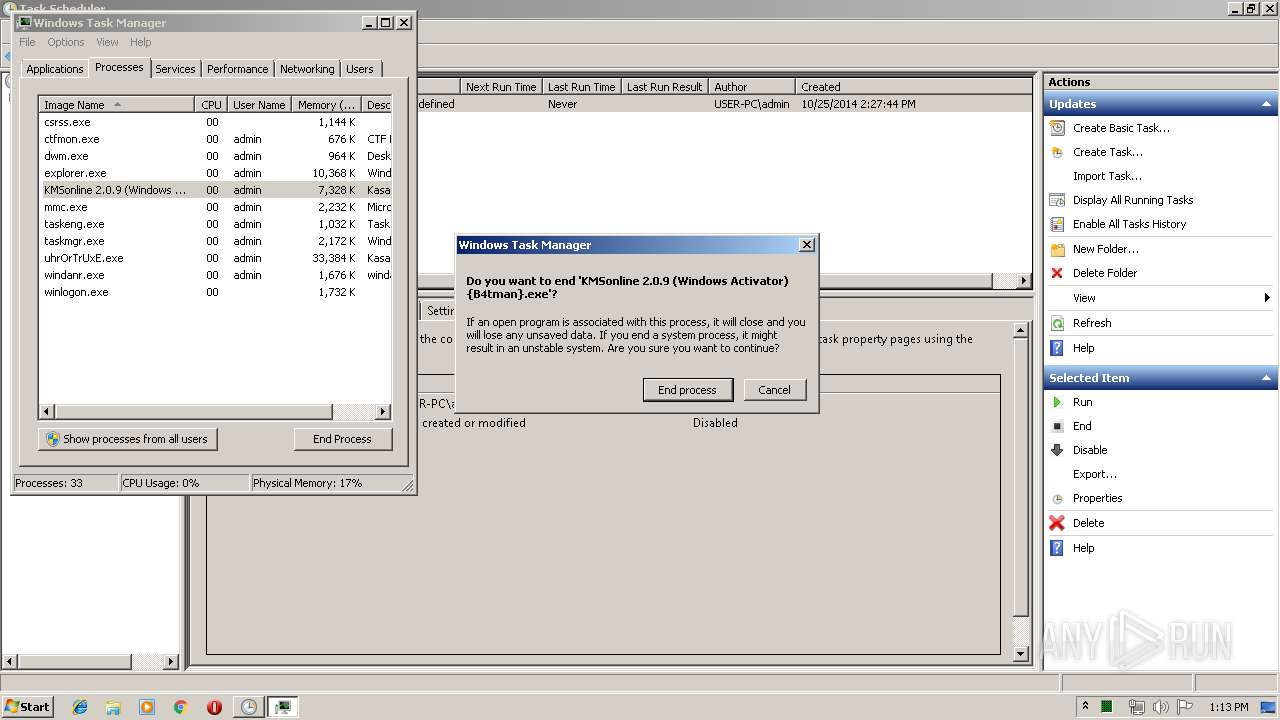Screen dimensions: 1280x720
Task: Select csrss.exe process row
Action: tap(215, 122)
